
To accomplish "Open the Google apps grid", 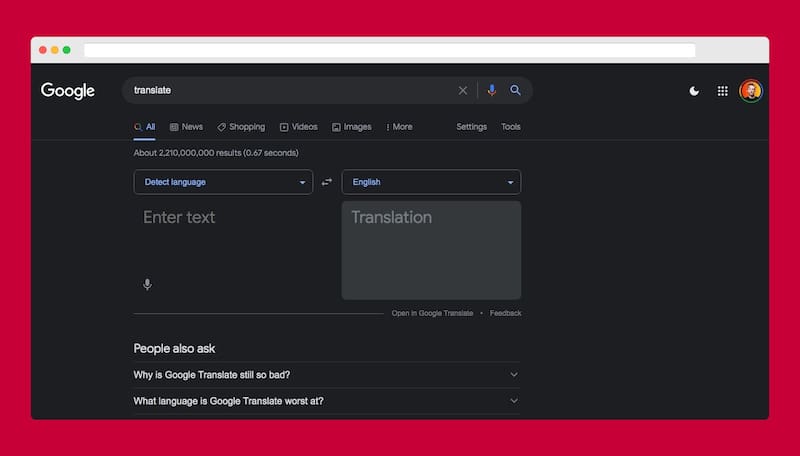I will [x=723, y=91].
